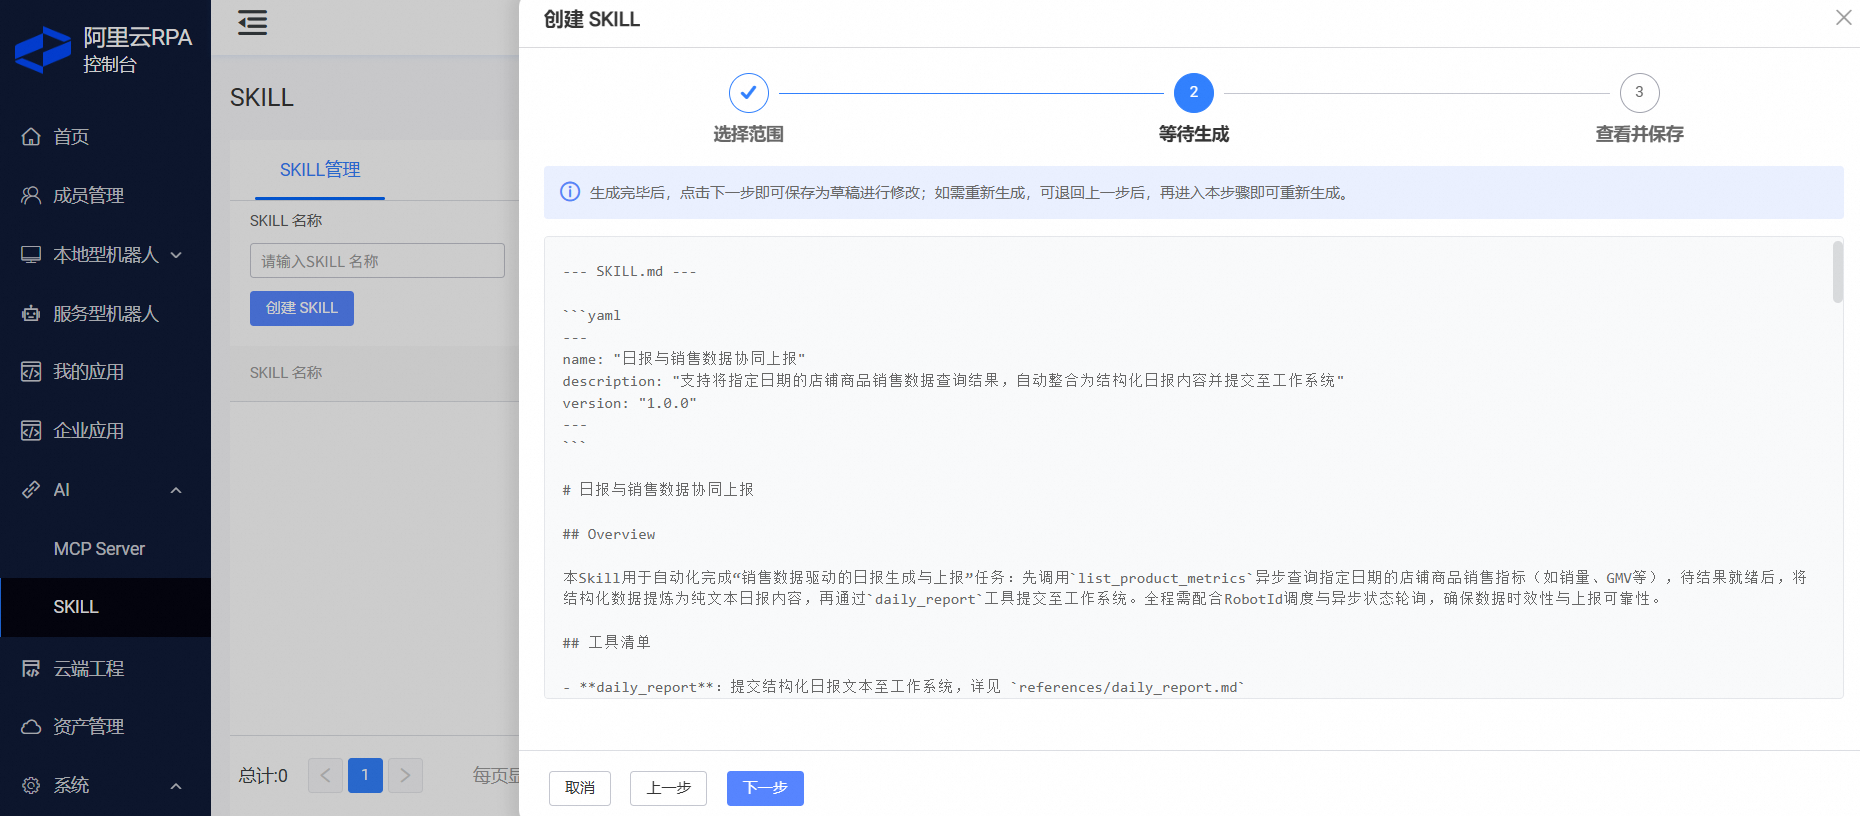Click the completed checkmark step 选择范围
Viewport: 1860px width, 816px height.
749,93
